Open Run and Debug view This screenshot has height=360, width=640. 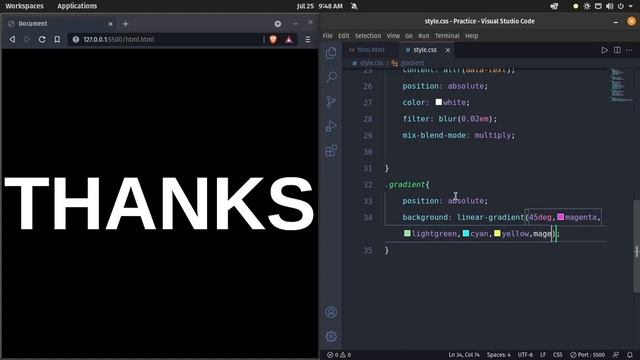tap(331, 126)
